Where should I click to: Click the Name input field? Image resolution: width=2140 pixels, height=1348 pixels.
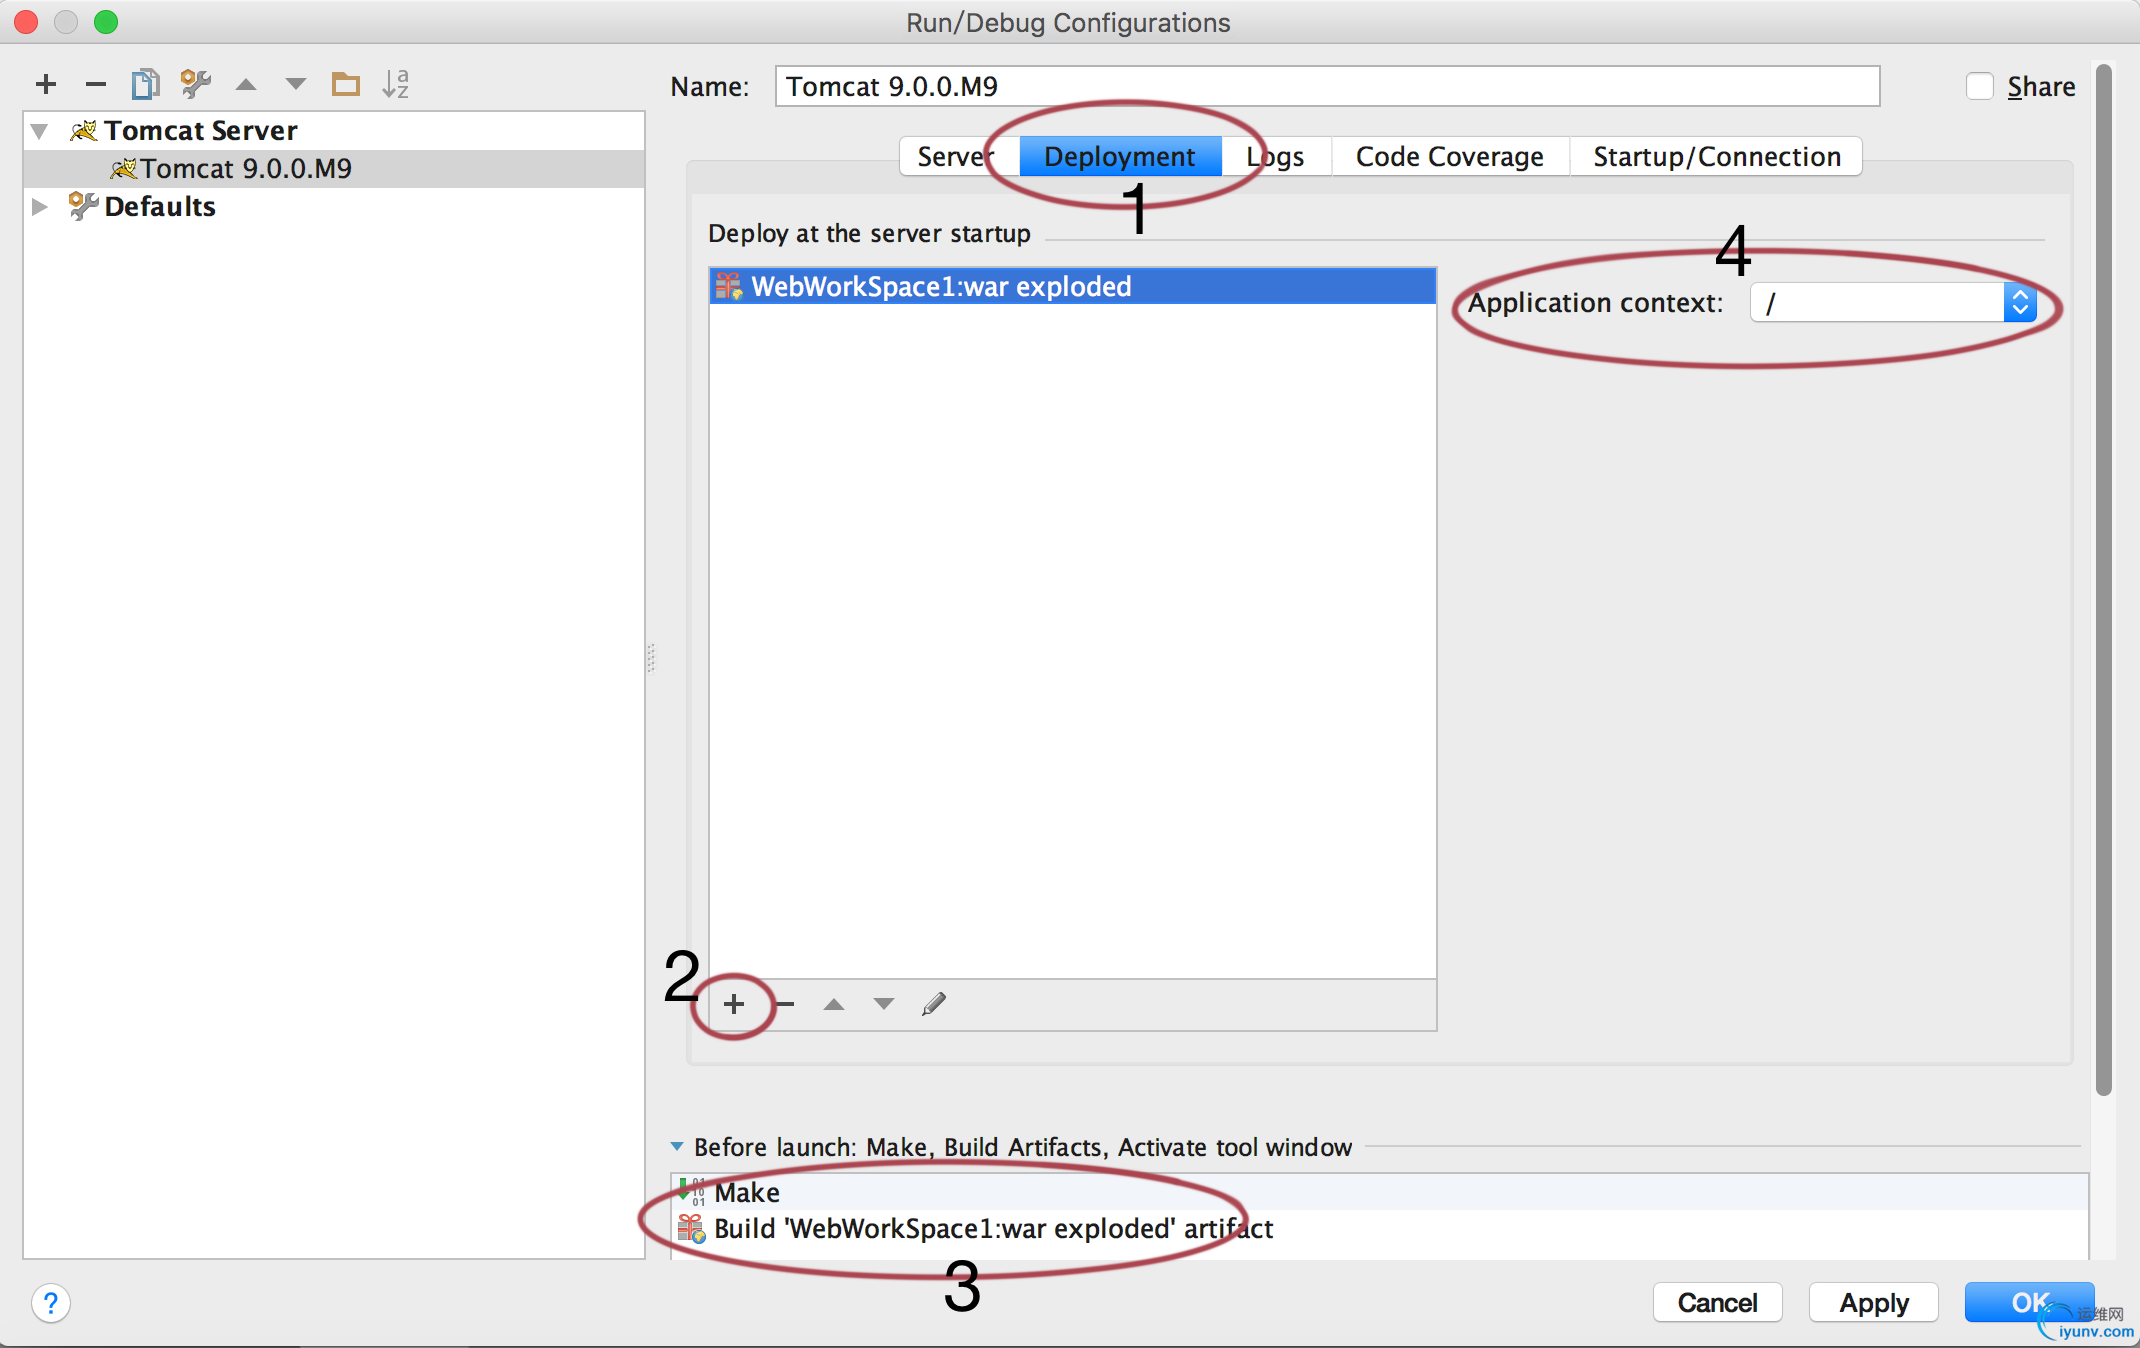click(x=1326, y=87)
